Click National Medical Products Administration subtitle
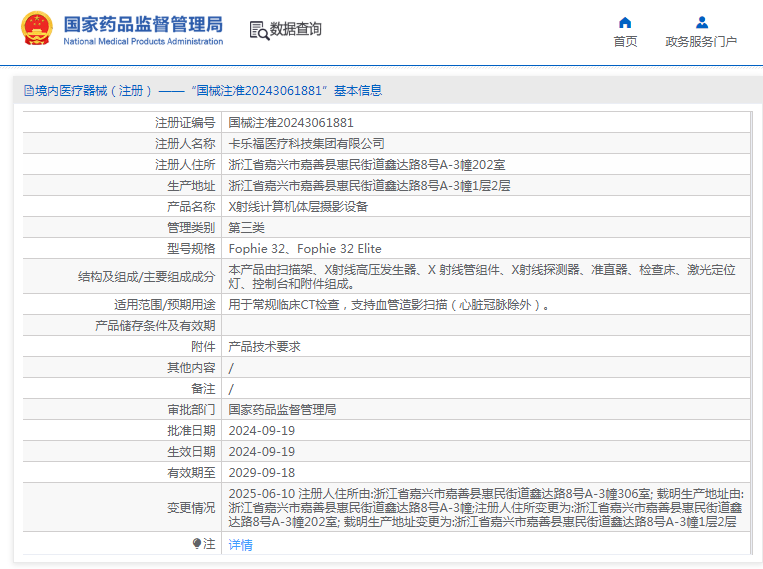 point(143,42)
